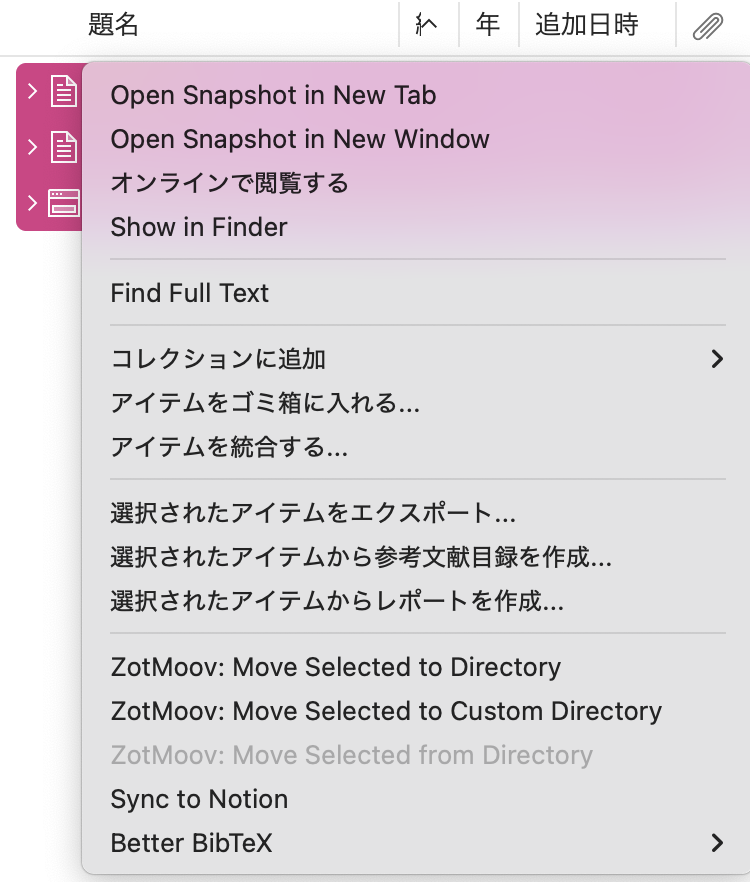The image size is (750, 882).
Task: Choose Open Snapshot in New Tab
Action: (273, 95)
